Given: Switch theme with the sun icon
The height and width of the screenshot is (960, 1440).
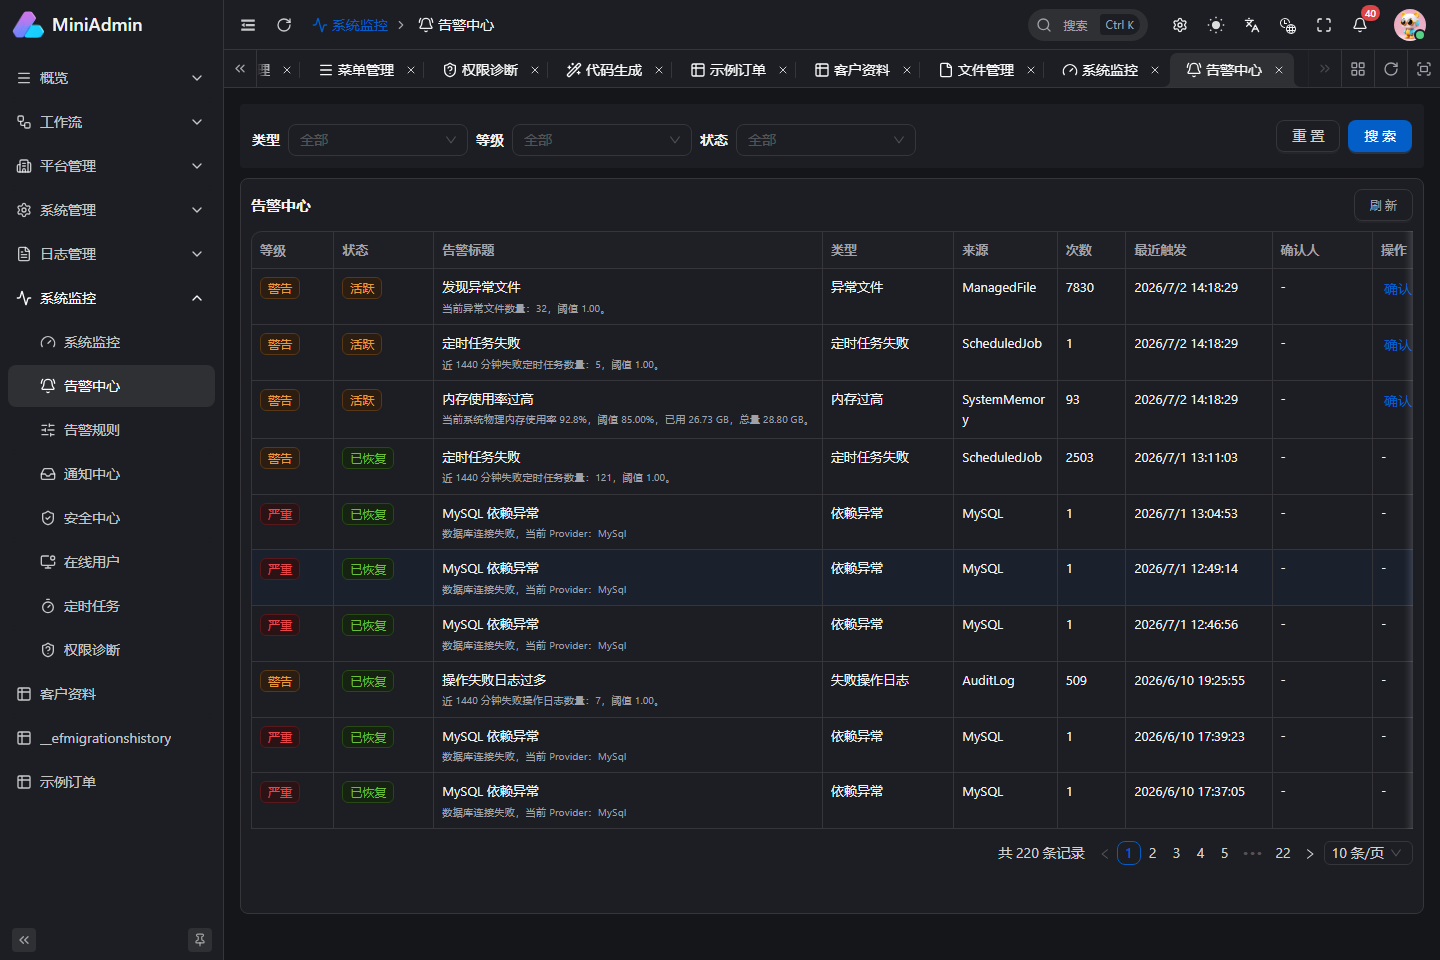Looking at the screenshot, I should pos(1216,25).
